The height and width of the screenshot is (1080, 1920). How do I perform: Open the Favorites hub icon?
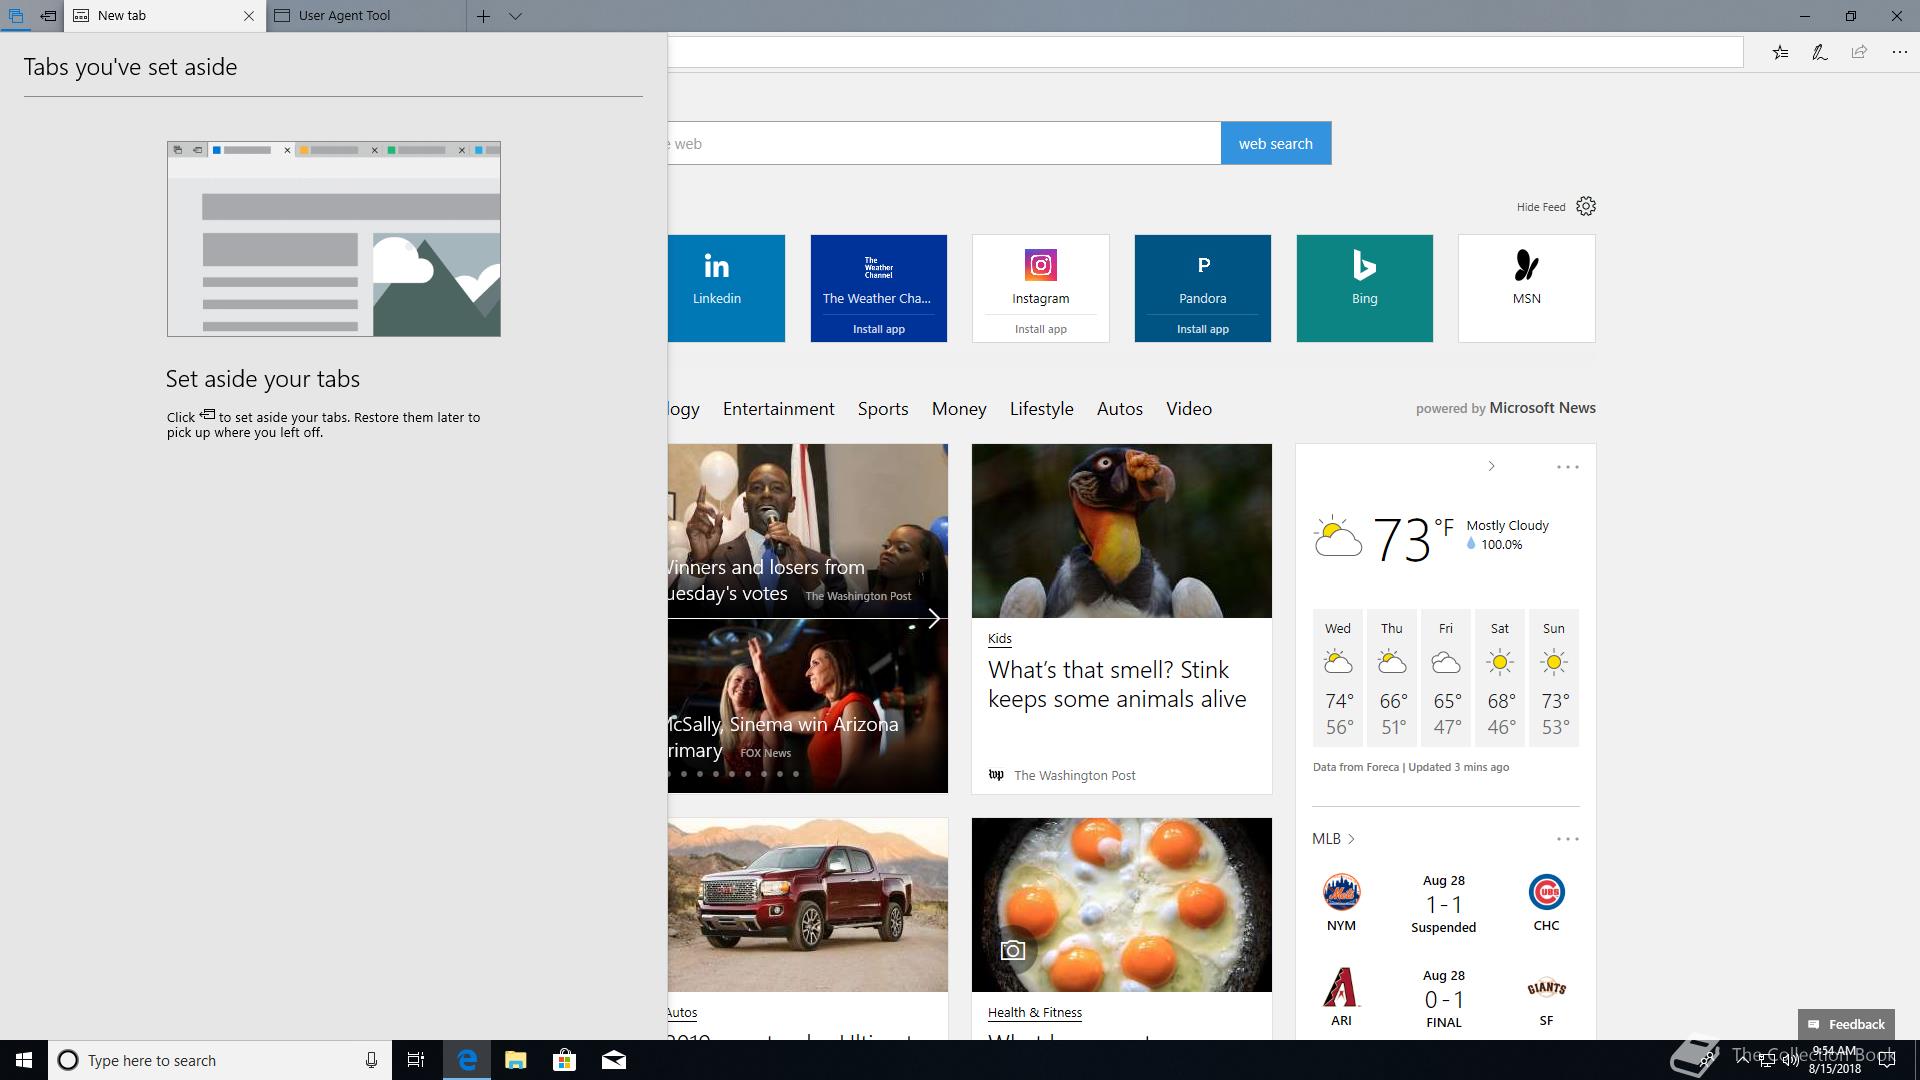pos(1780,52)
